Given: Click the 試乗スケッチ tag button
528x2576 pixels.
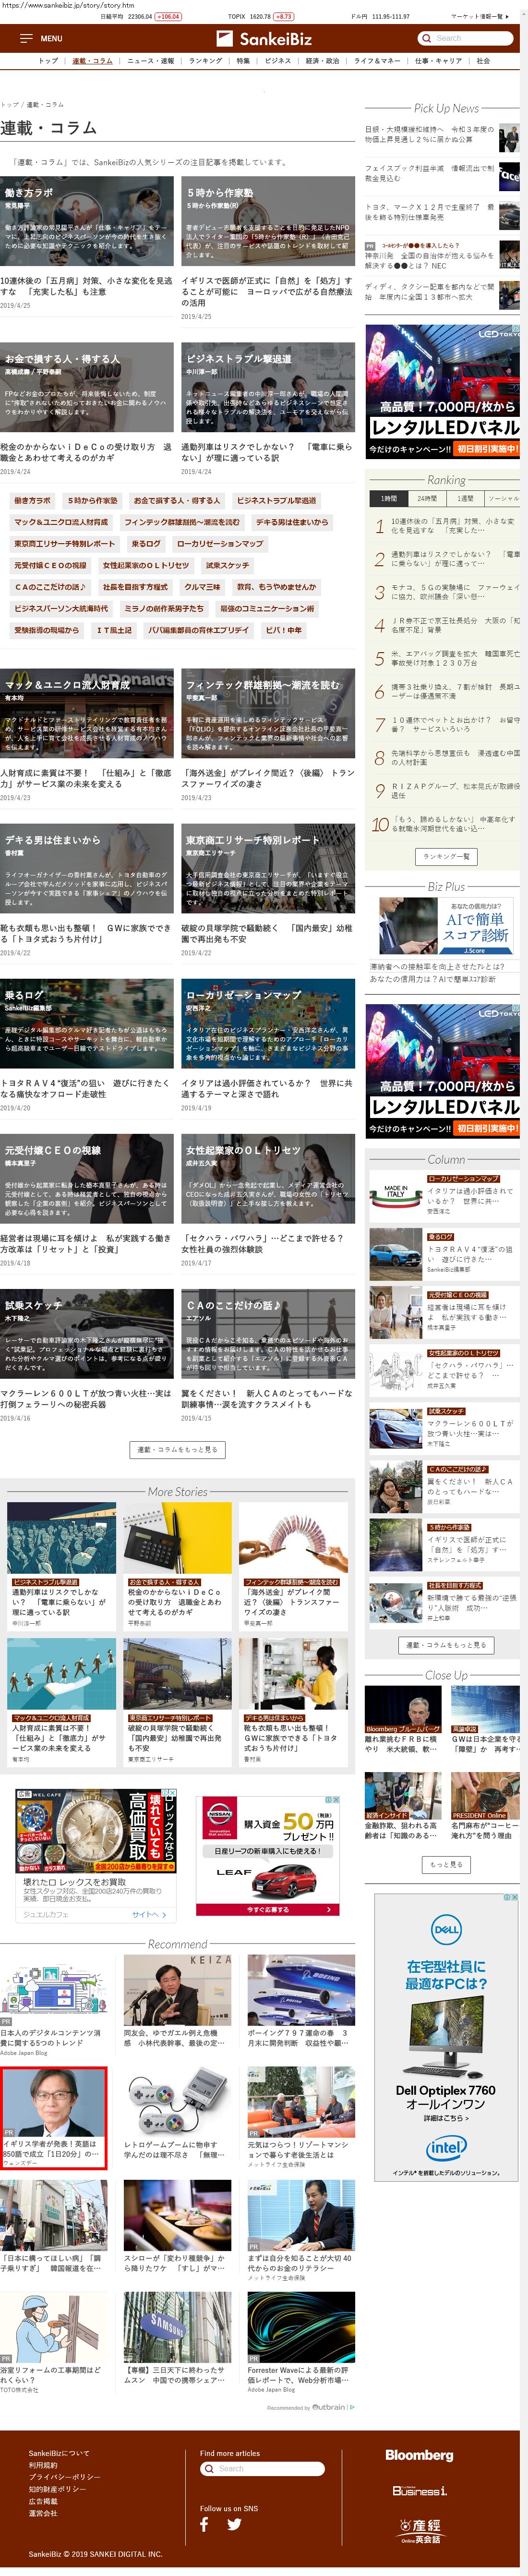Looking at the screenshot, I should pos(228,566).
